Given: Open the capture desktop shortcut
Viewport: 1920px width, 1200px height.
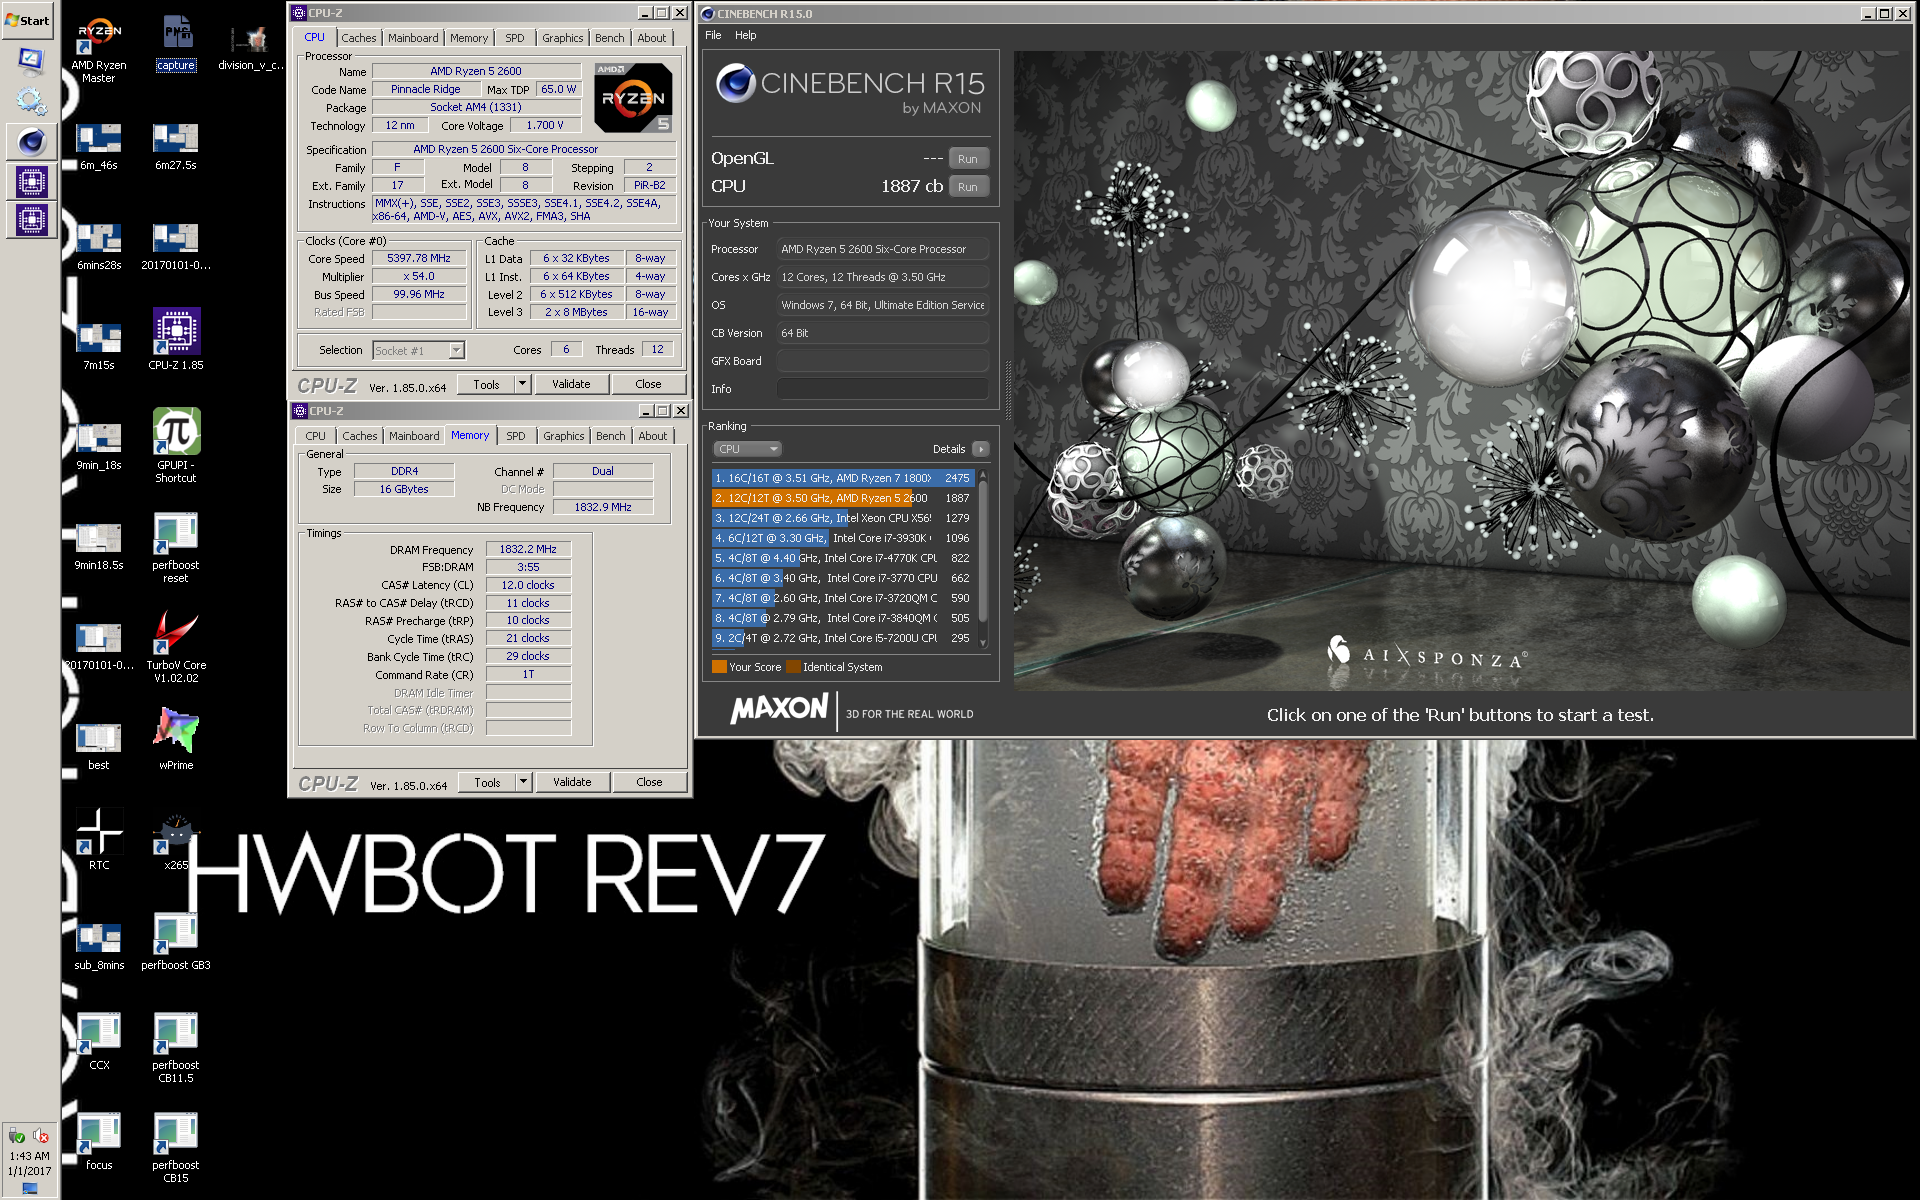Looking at the screenshot, I should coord(176,44).
